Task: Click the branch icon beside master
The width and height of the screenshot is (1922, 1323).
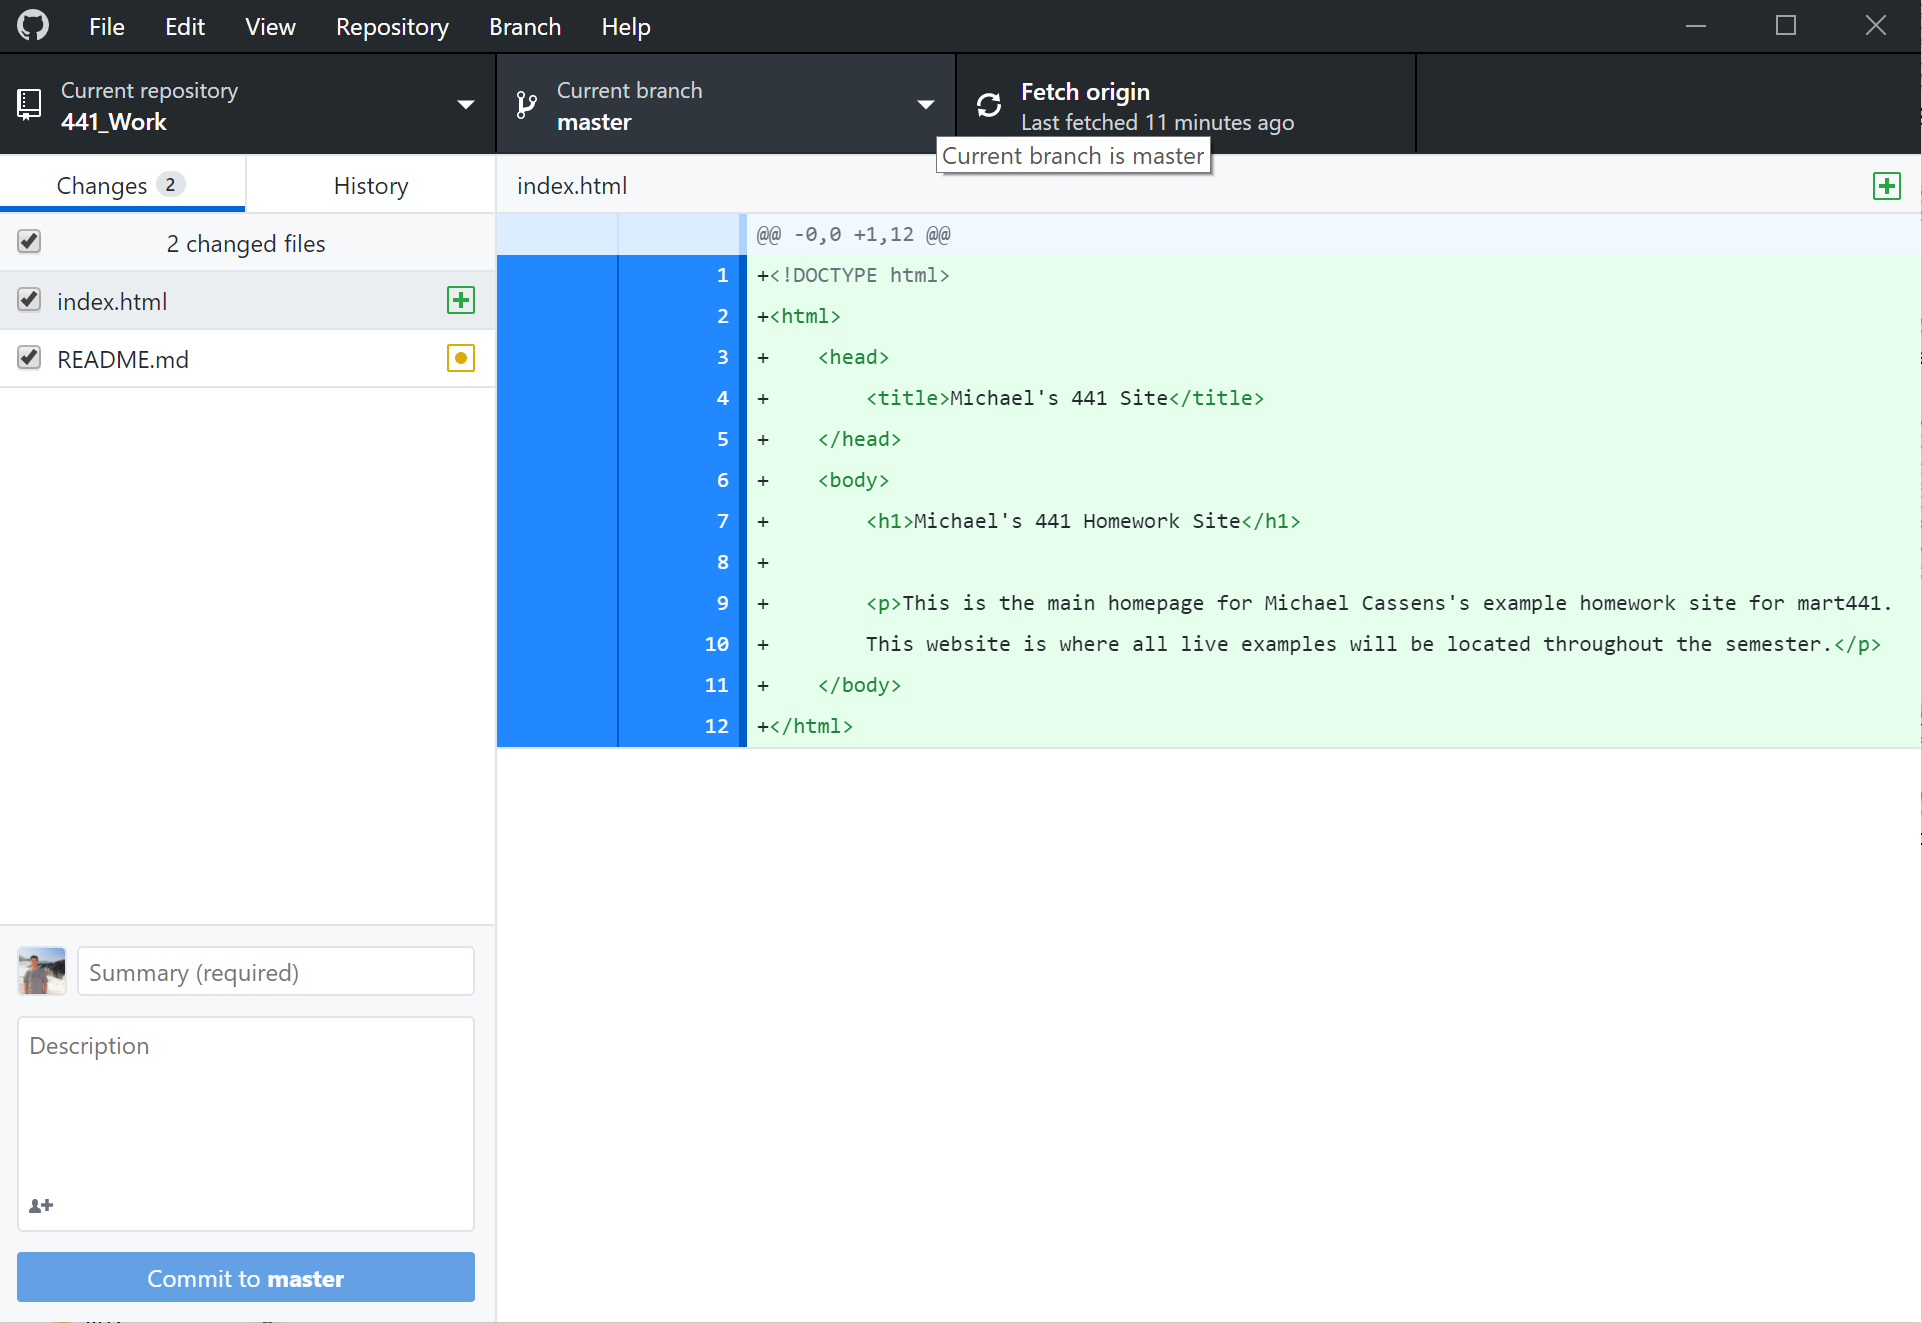Action: pos(526,105)
